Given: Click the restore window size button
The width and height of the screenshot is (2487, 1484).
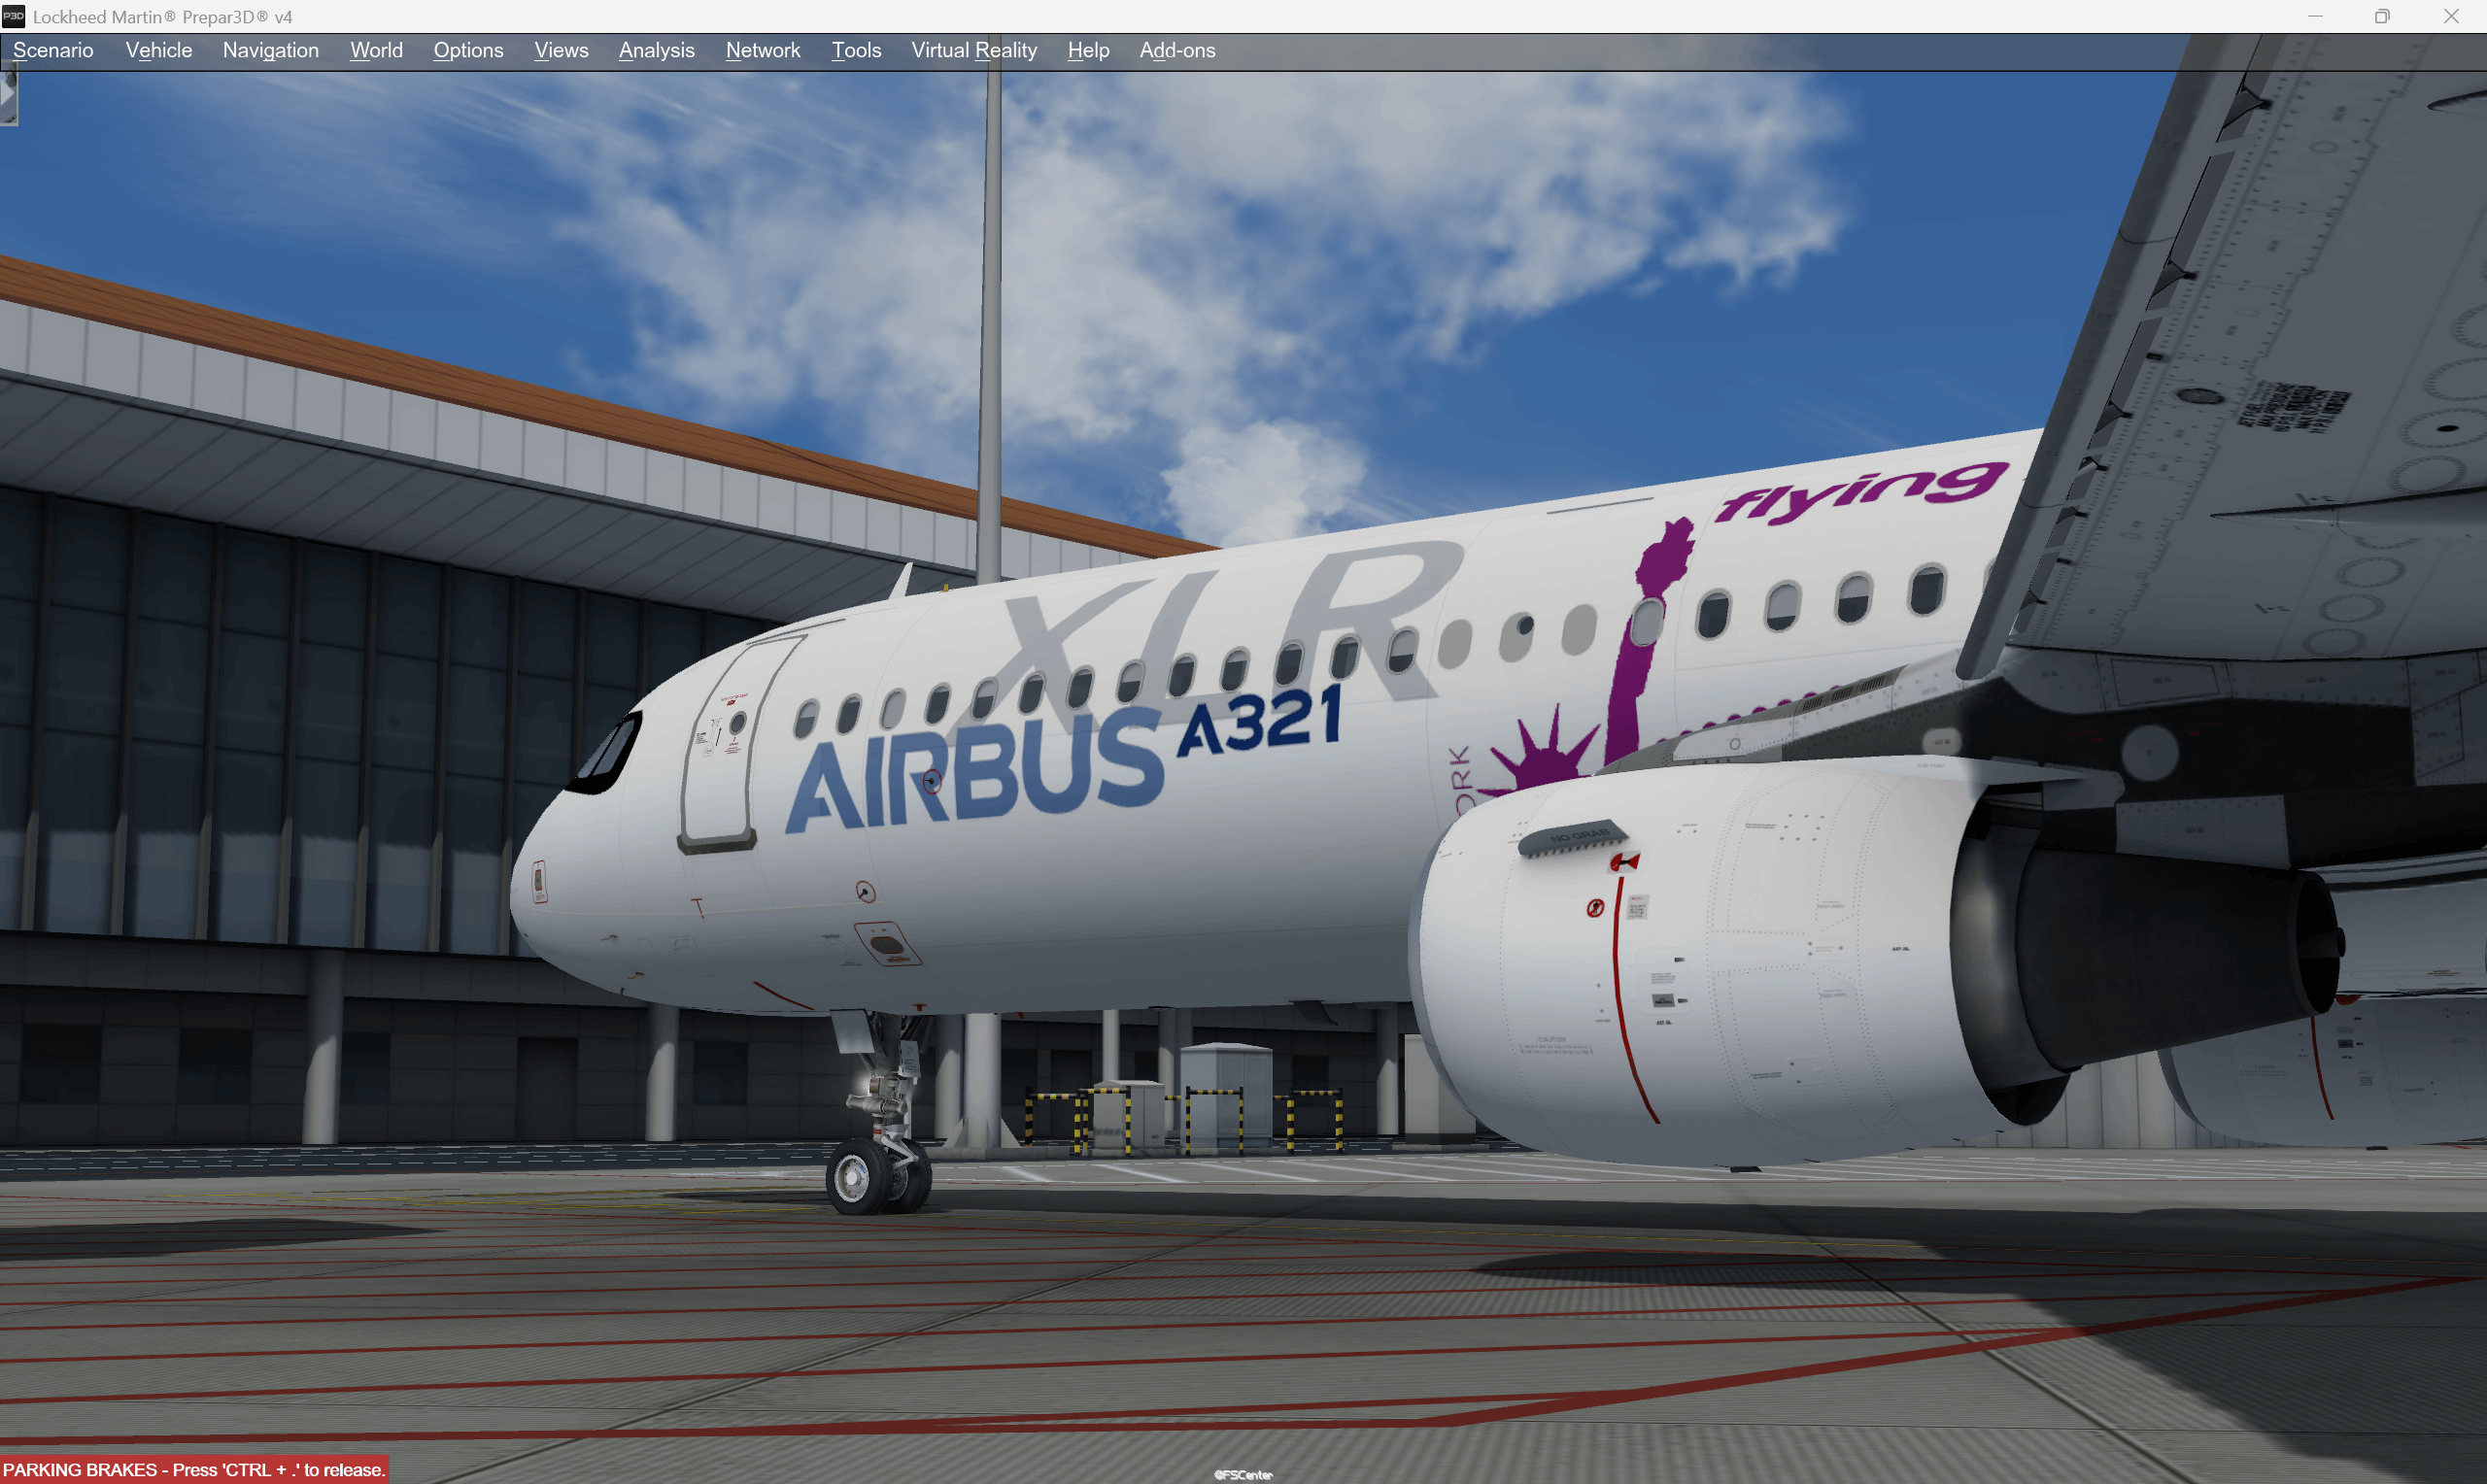Looking at the screenshot, I should click(x=2383, y=16).
